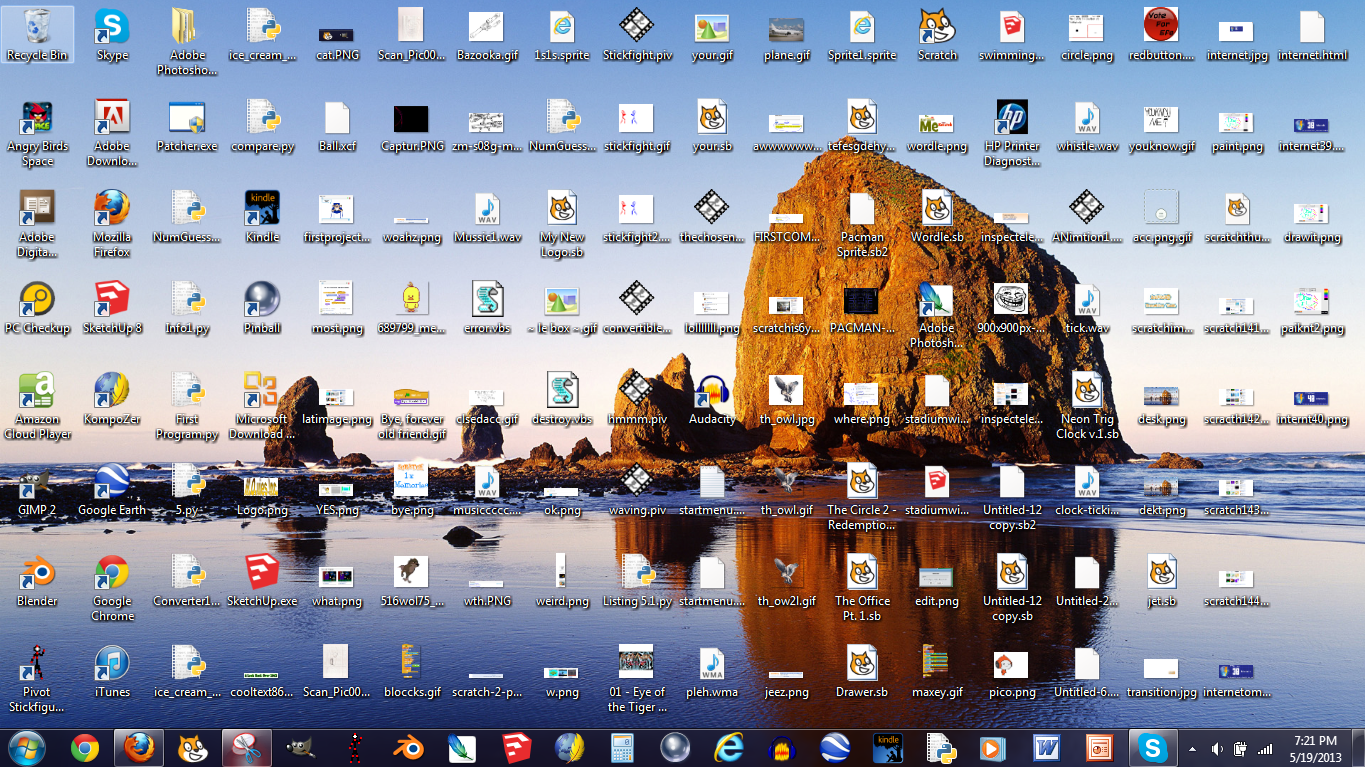Open the volume control slider
Image resolution: width=1365 pixels, height=767 pixels.
pos(1216,747)
